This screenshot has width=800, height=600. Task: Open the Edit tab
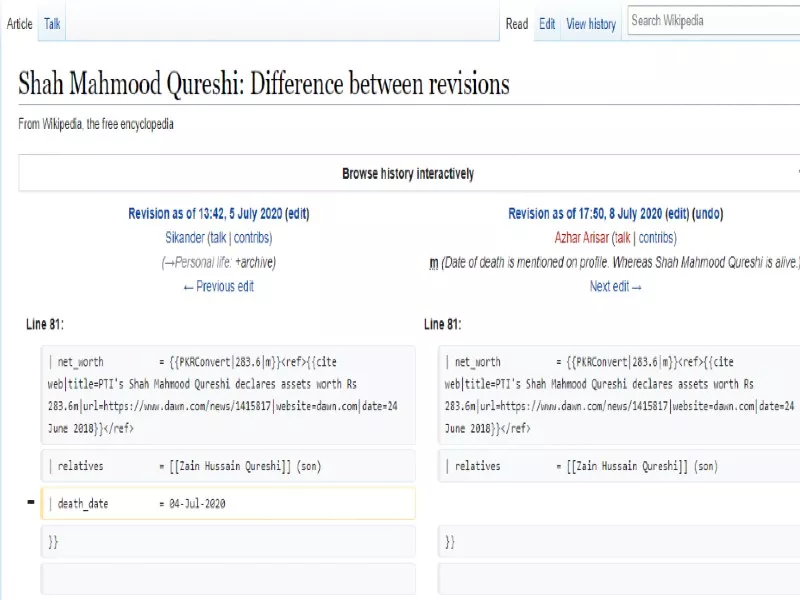pyautogui.click(x=547, y=24)
